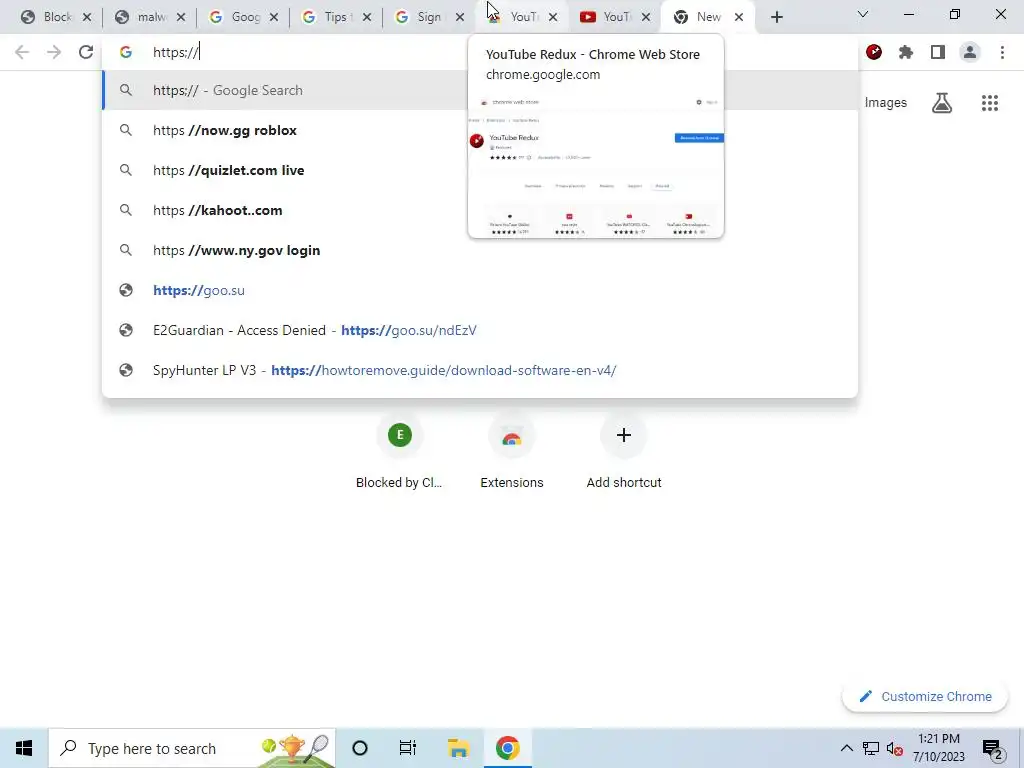Switch to the 'Goog' tab

[237, 17]
